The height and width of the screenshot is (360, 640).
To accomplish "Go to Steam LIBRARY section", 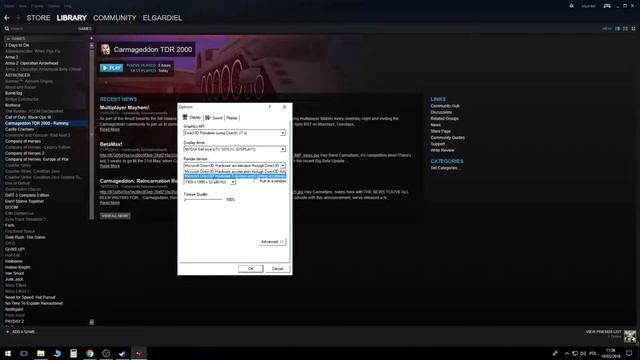I will [x=72, y=18].
